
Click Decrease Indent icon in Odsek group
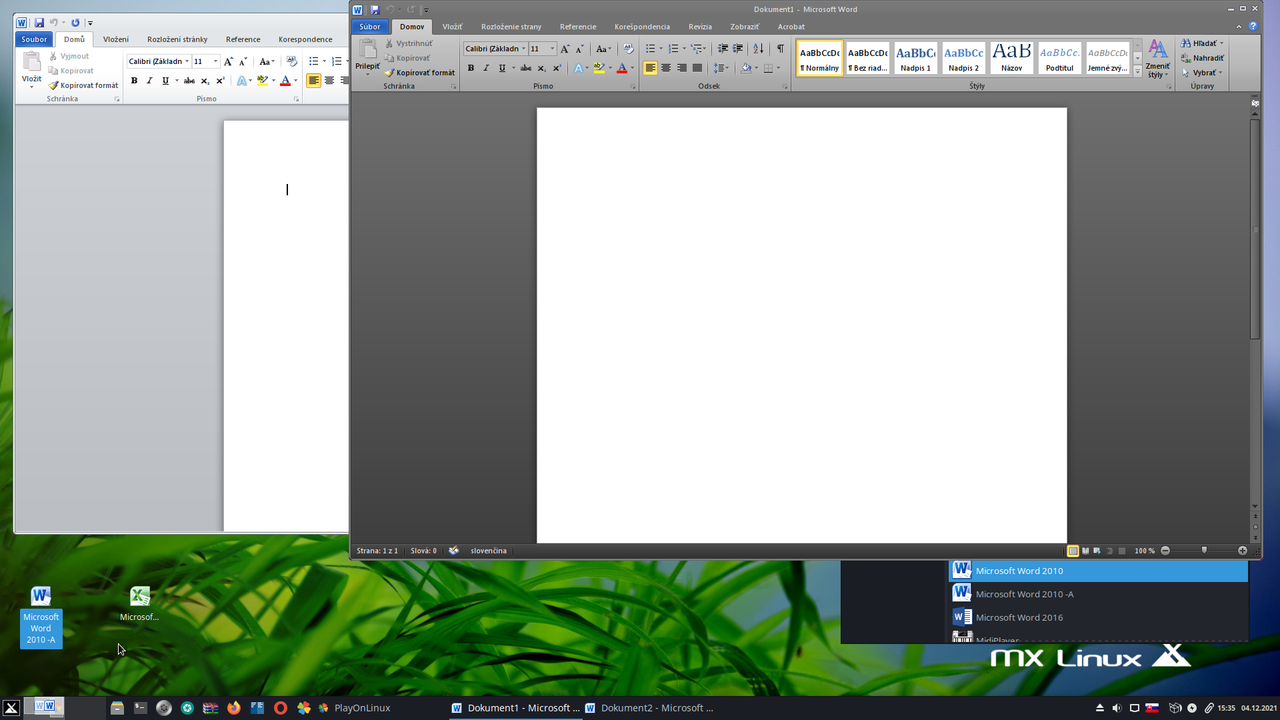point(723,49)
